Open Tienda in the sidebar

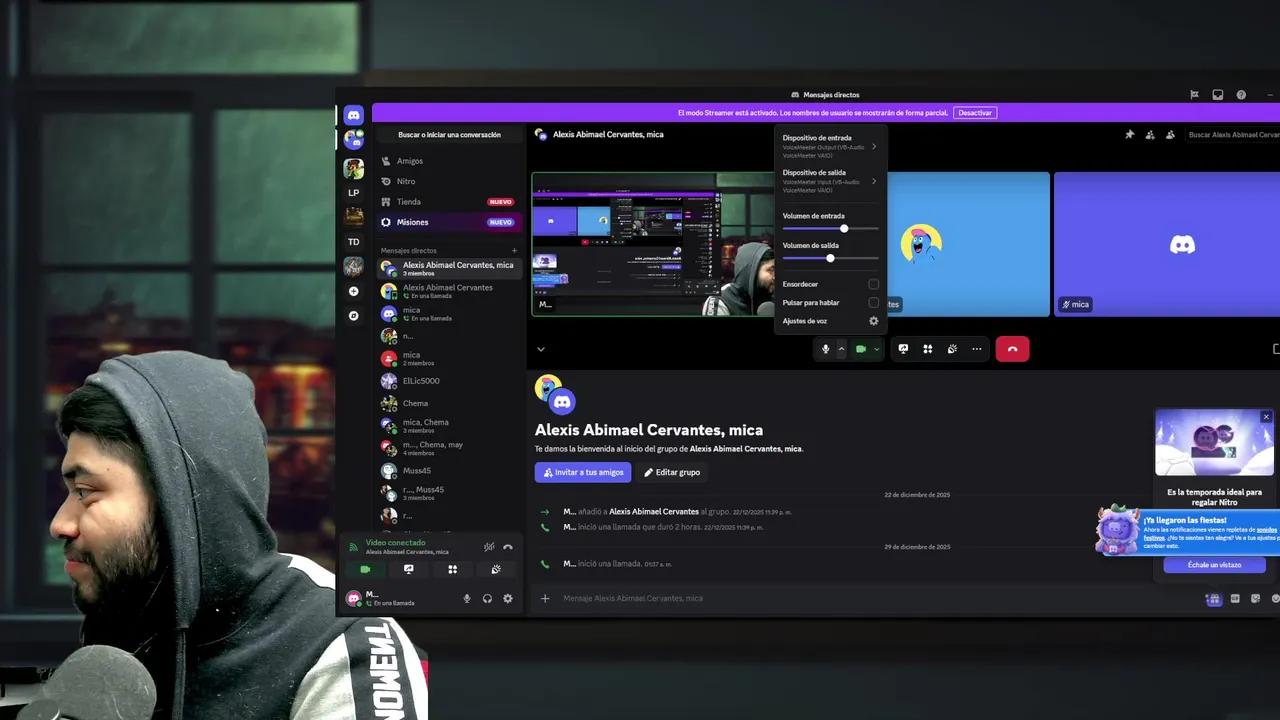pos(449,202)
